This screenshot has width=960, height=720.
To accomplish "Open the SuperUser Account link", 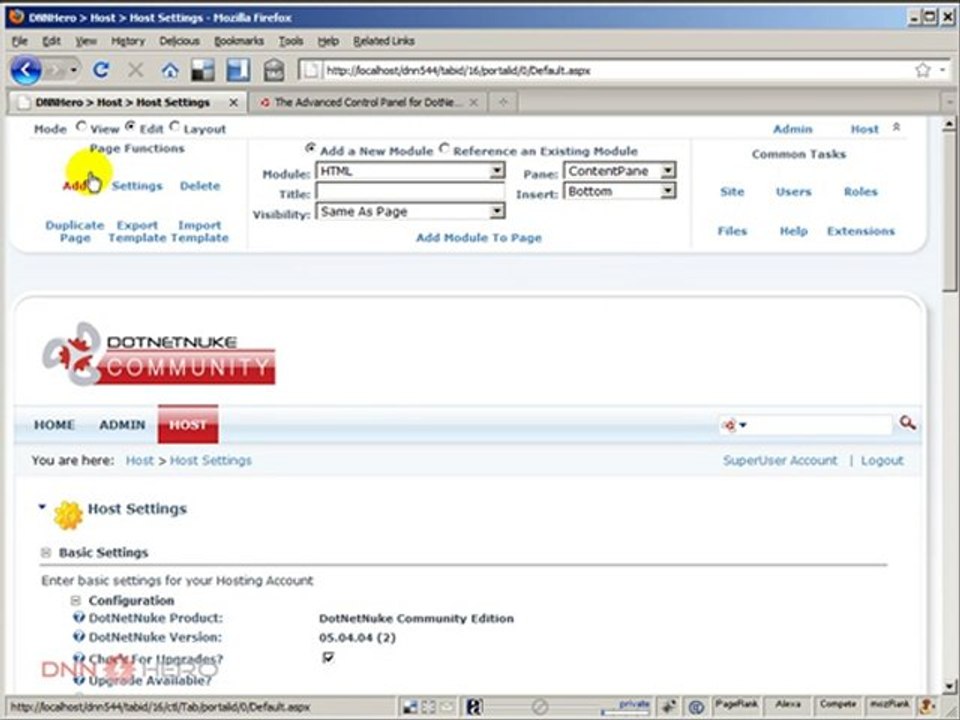I will [x=780, y=460].
